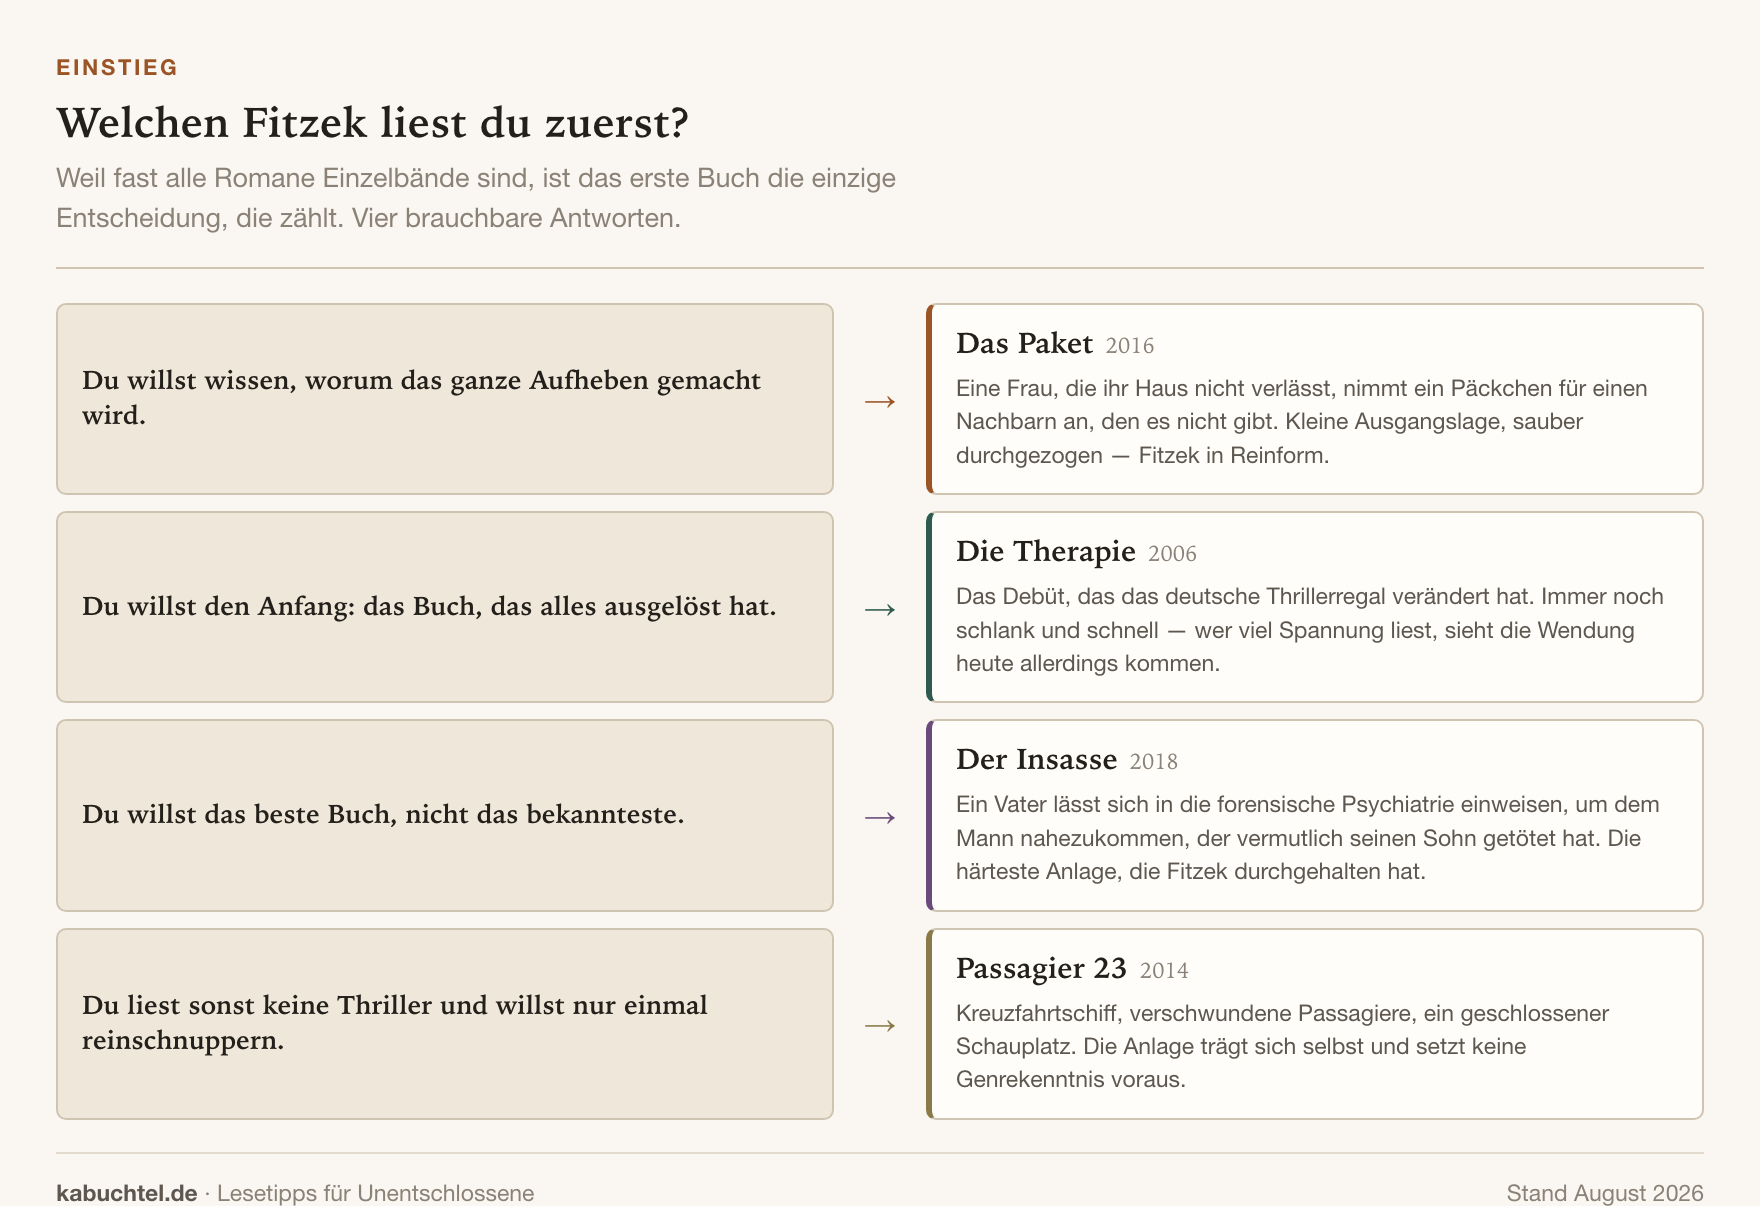Open the Der Insasse title

point(1036,759)
